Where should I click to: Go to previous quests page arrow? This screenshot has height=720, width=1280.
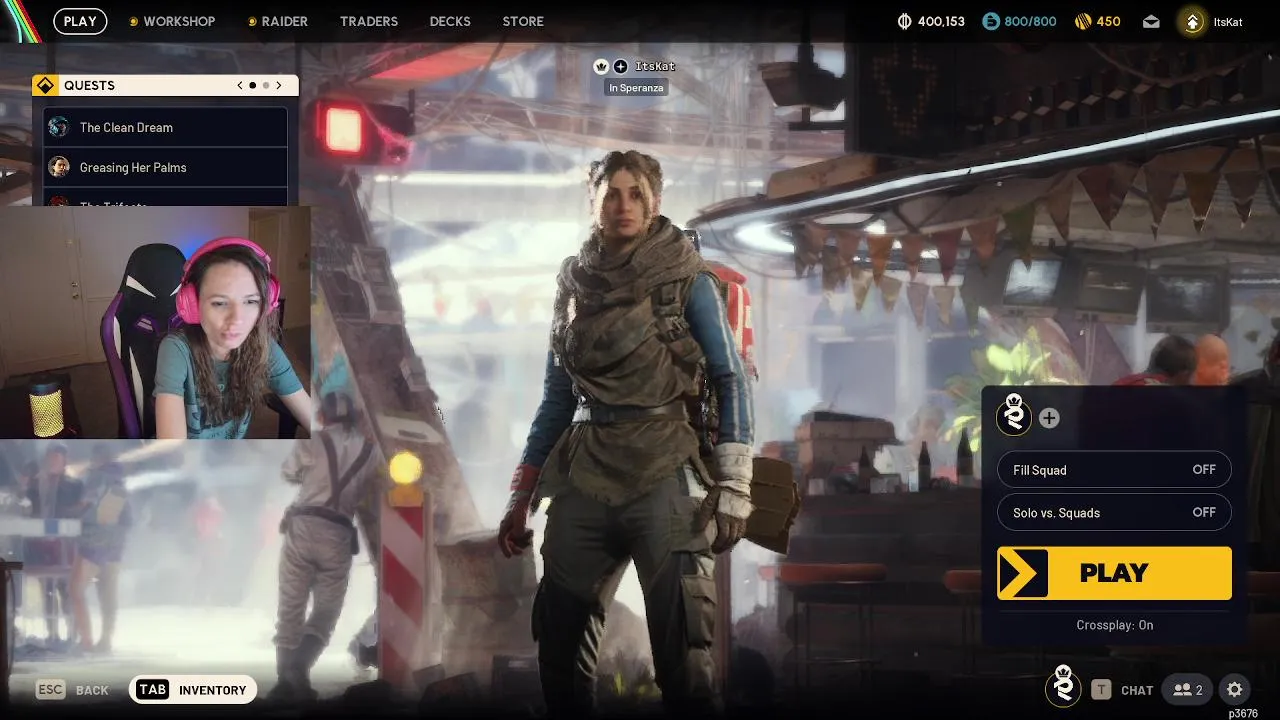coord(240,86)
